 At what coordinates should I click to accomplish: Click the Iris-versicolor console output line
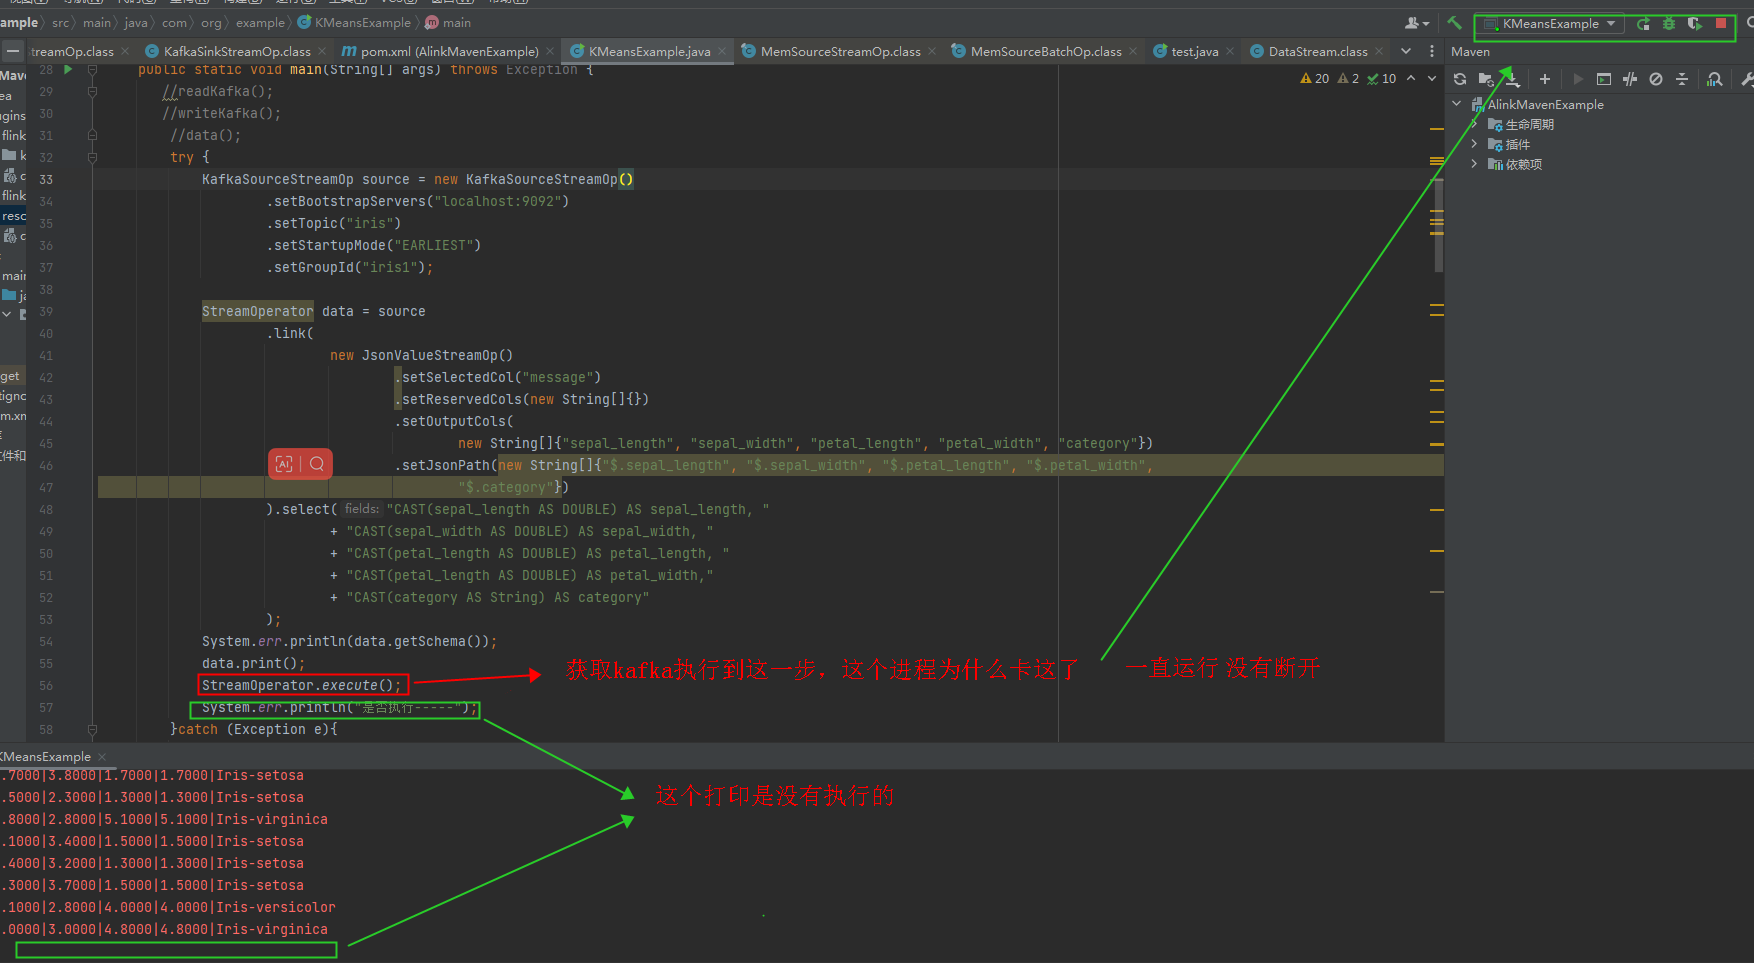(168, 907)
